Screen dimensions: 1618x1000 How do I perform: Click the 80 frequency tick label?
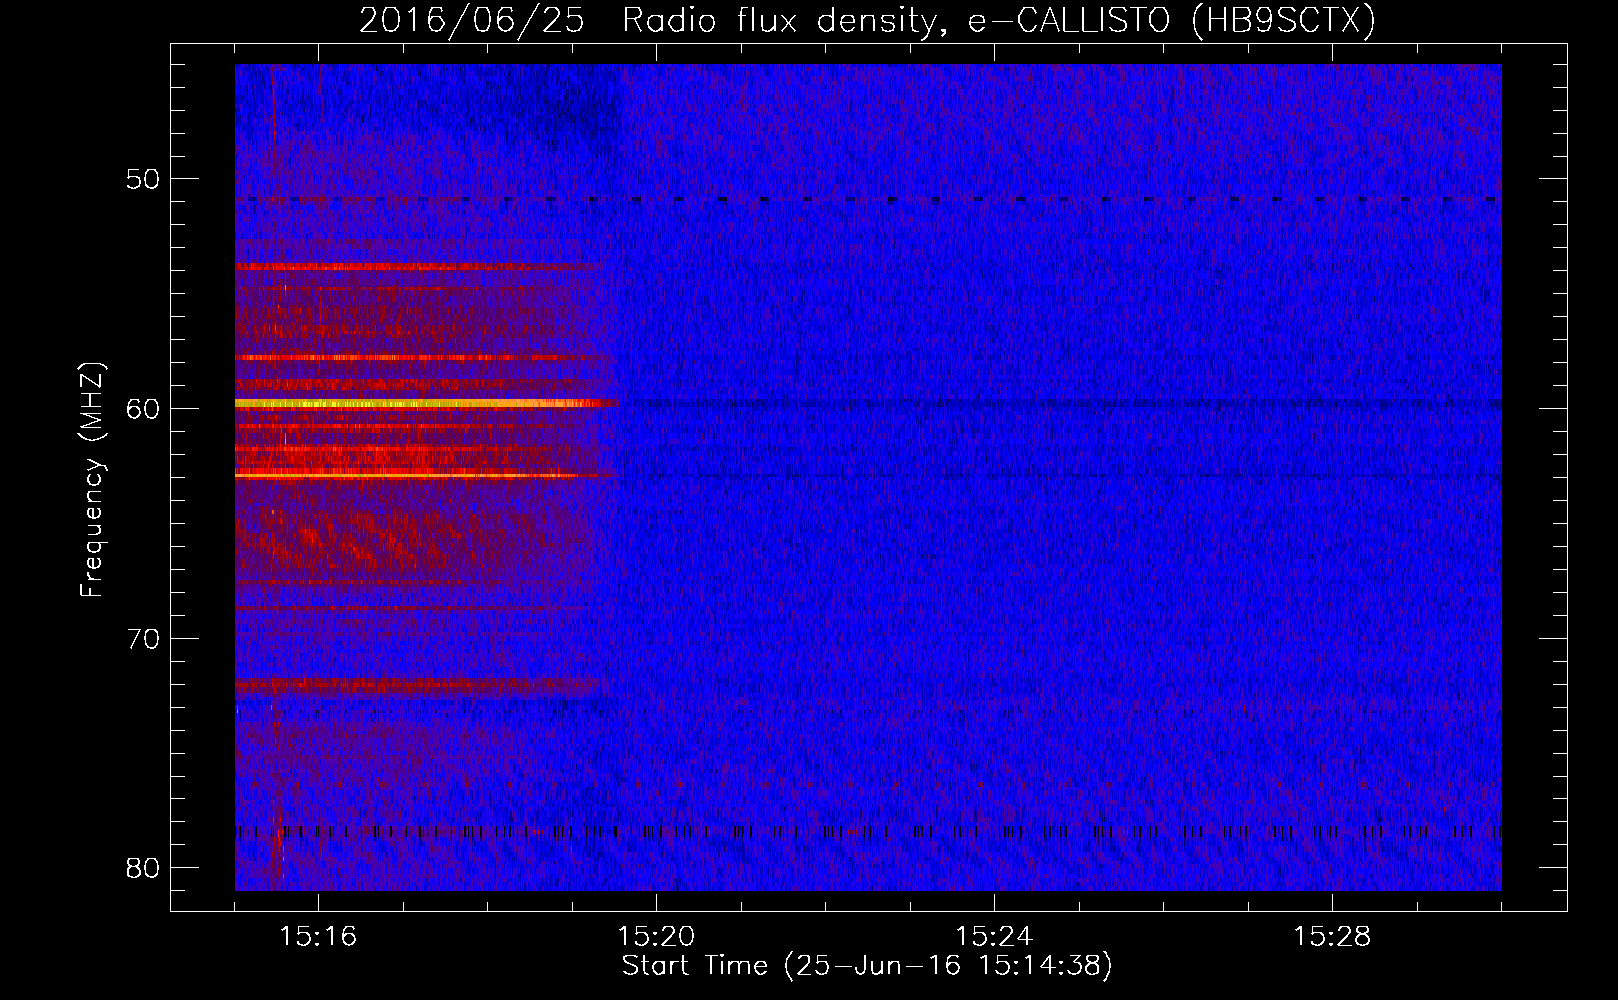pos(143,867)
